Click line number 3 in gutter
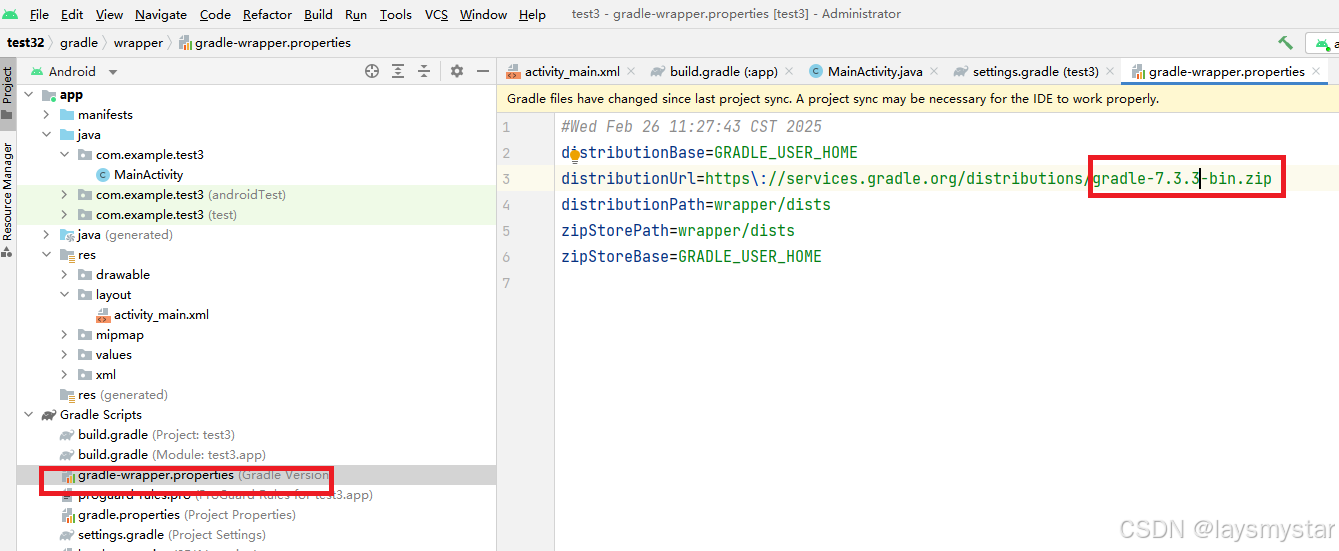 click(x=506, y=179)
